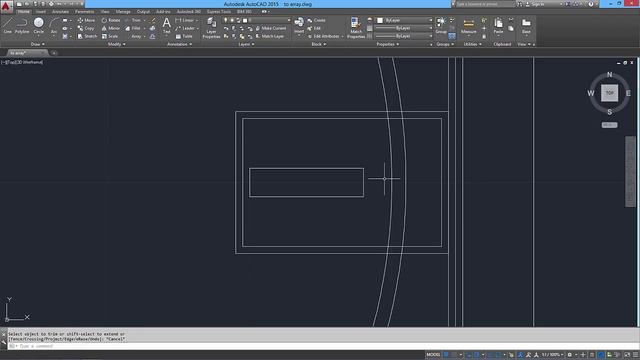This screenshot has width=640, height=360.
Task: Click the vertical navigation bar on right
Action: point(631,171)
